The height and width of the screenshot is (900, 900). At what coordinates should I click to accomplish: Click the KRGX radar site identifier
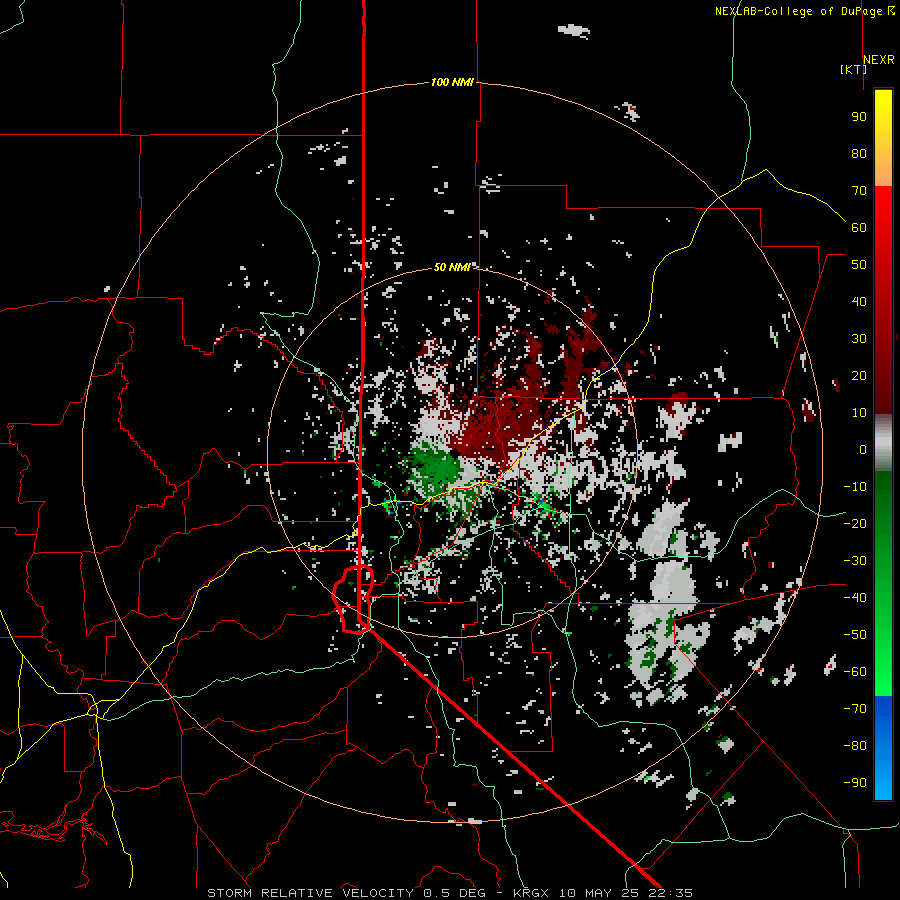tap(532, 893)
